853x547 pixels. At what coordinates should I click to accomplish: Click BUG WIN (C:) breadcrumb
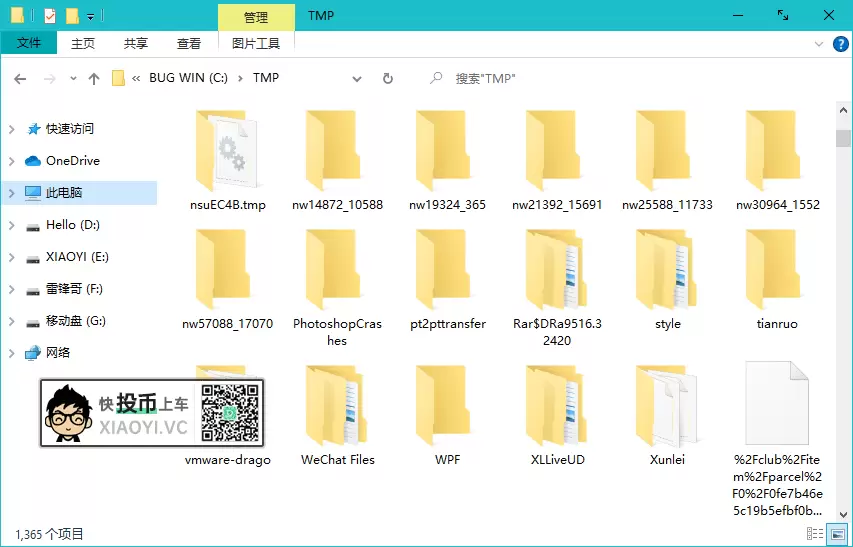pyautogui.click(x=188, y=78)
